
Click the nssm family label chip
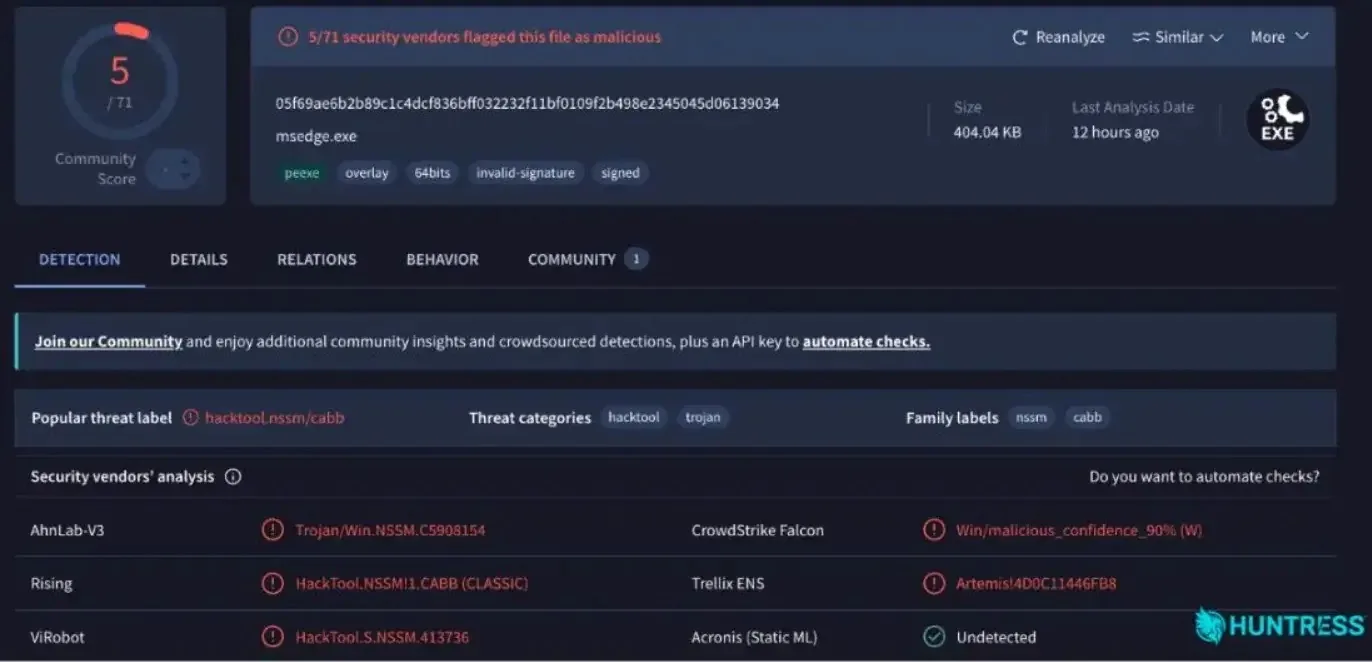click(1031, 417)
